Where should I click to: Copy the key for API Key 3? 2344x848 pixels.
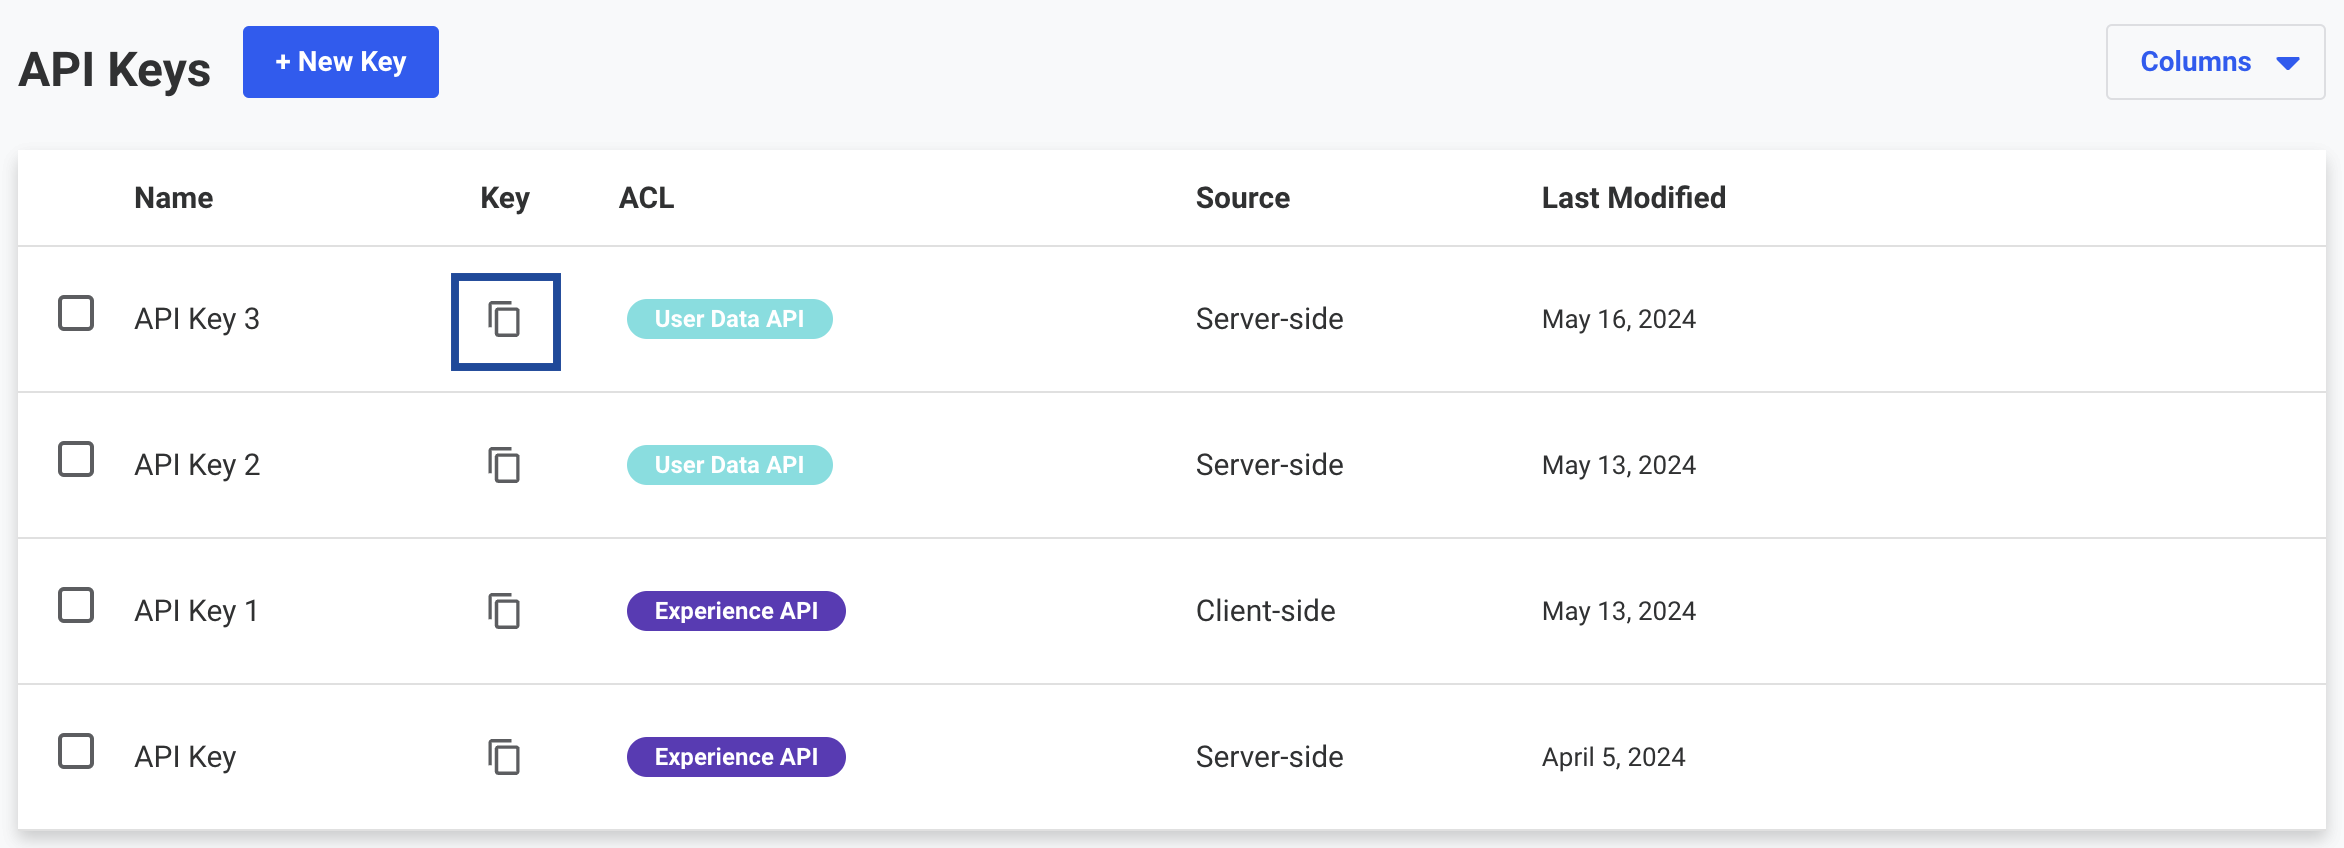(504, 320)
